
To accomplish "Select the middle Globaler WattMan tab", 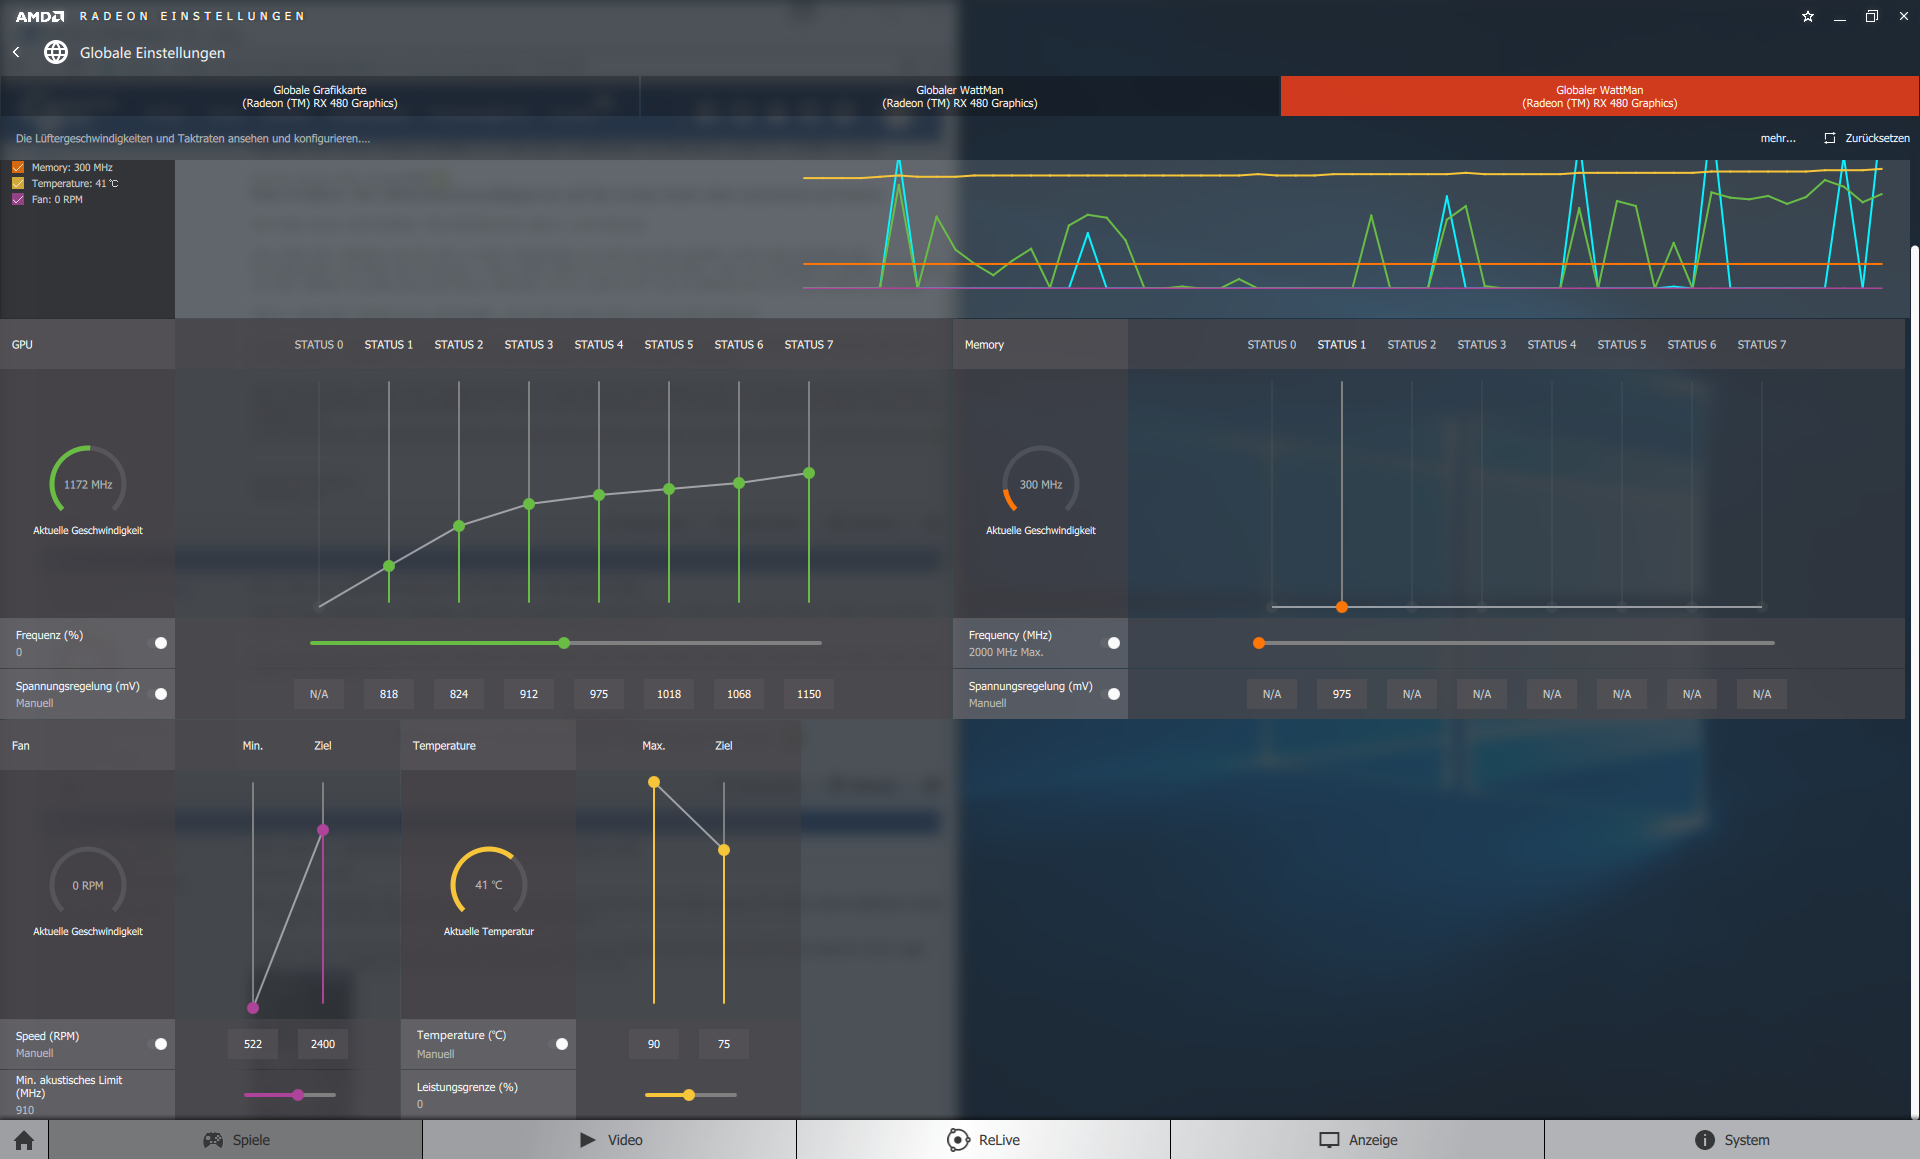I will coord(960,96).
